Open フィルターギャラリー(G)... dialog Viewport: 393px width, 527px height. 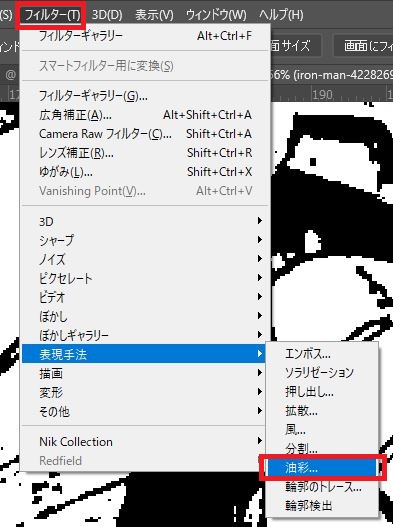pyautogui.click(x=145, y=96)
